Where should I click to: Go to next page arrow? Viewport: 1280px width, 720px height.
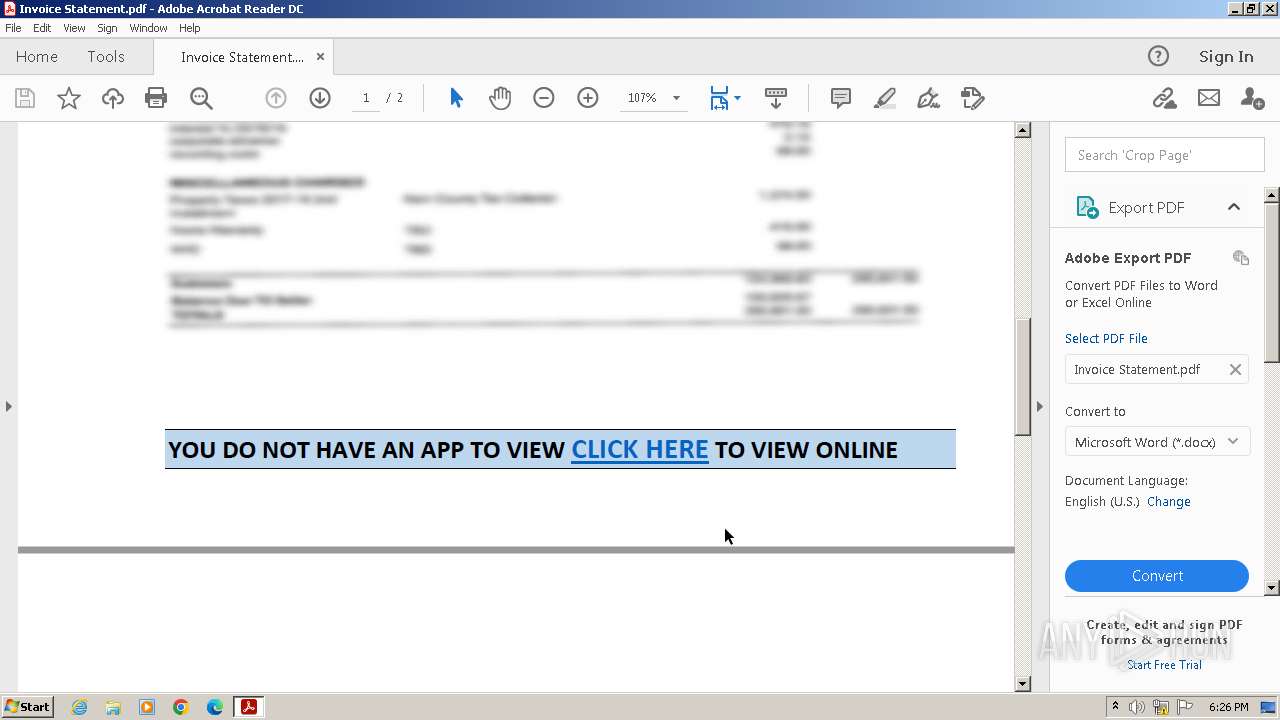[x=320, y=98]
